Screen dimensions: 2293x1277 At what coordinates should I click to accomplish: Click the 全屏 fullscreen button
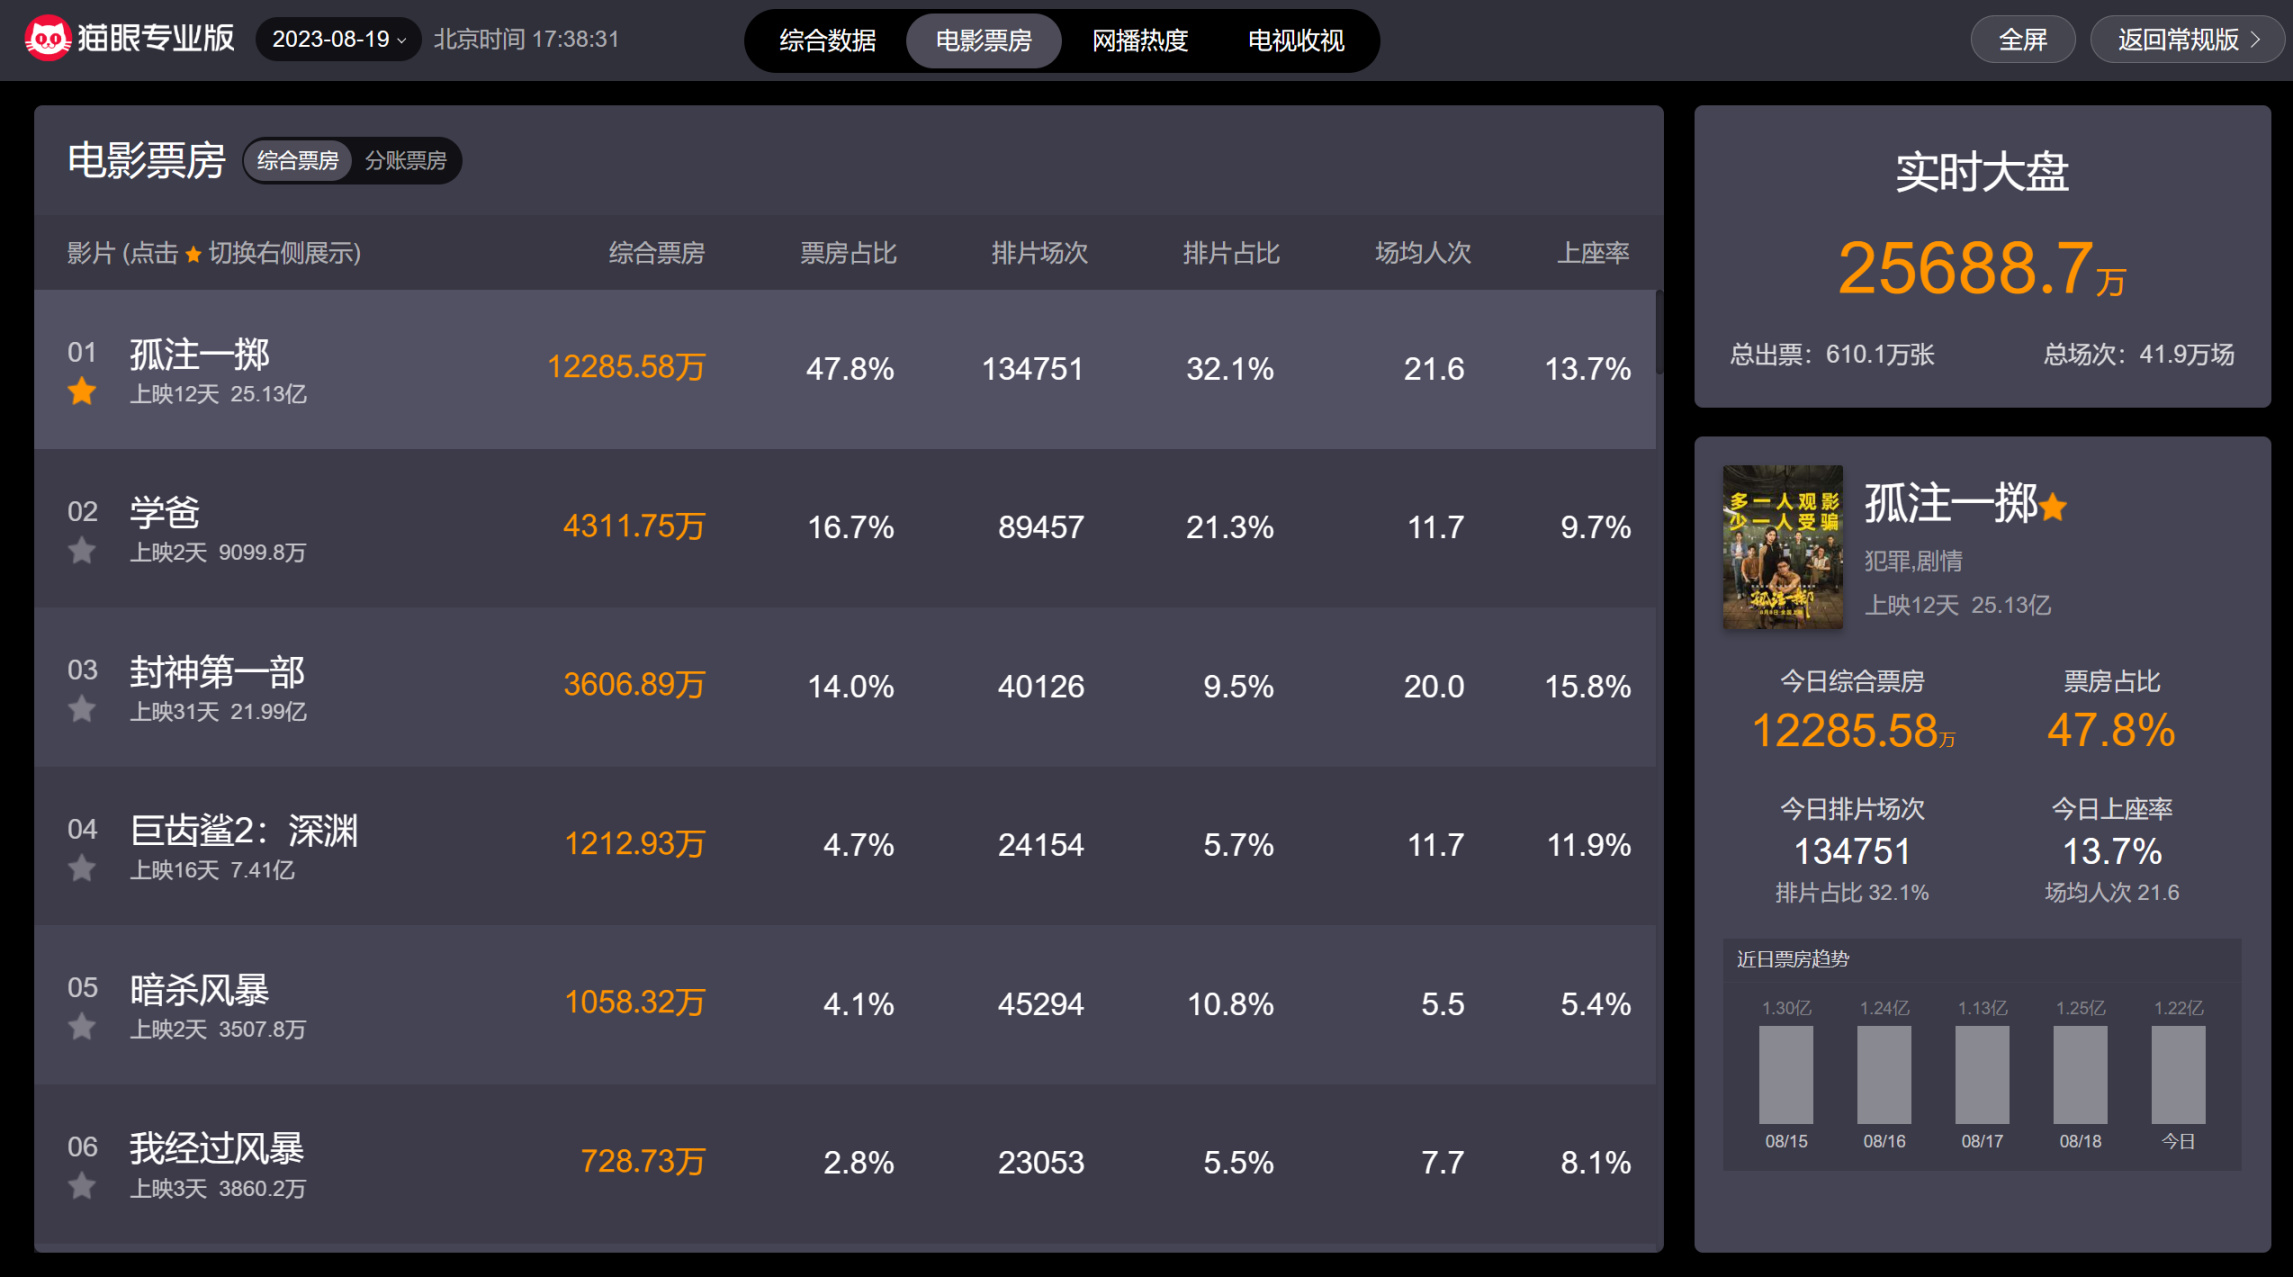coord(2022,40)
